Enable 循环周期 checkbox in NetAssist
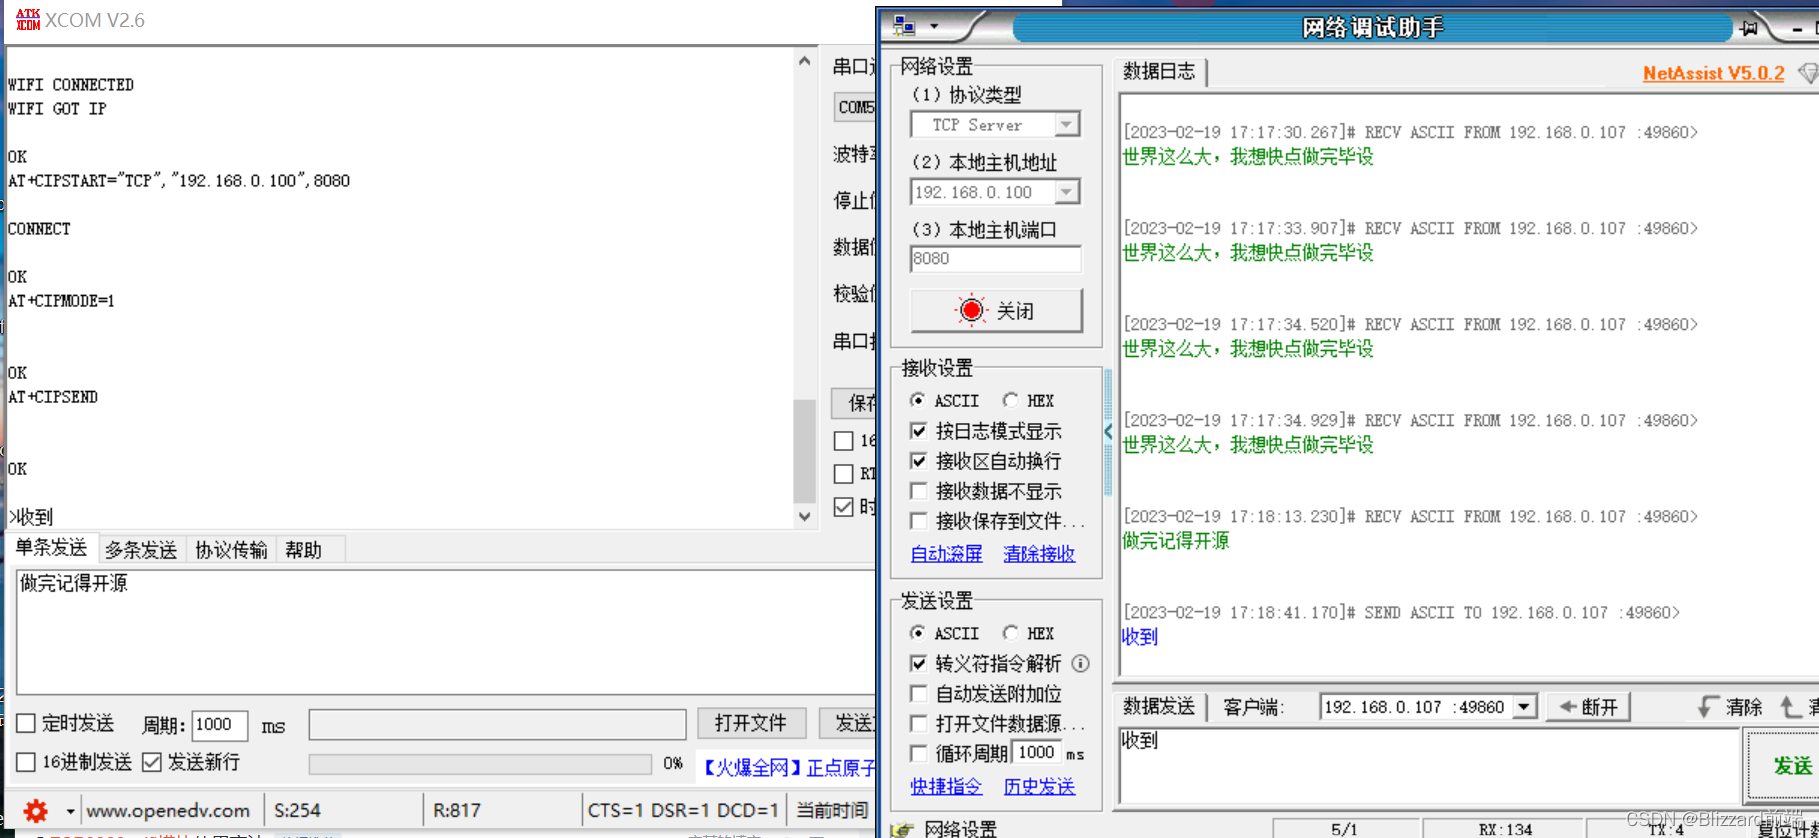 pyautogui.click(x=918, y=753)
